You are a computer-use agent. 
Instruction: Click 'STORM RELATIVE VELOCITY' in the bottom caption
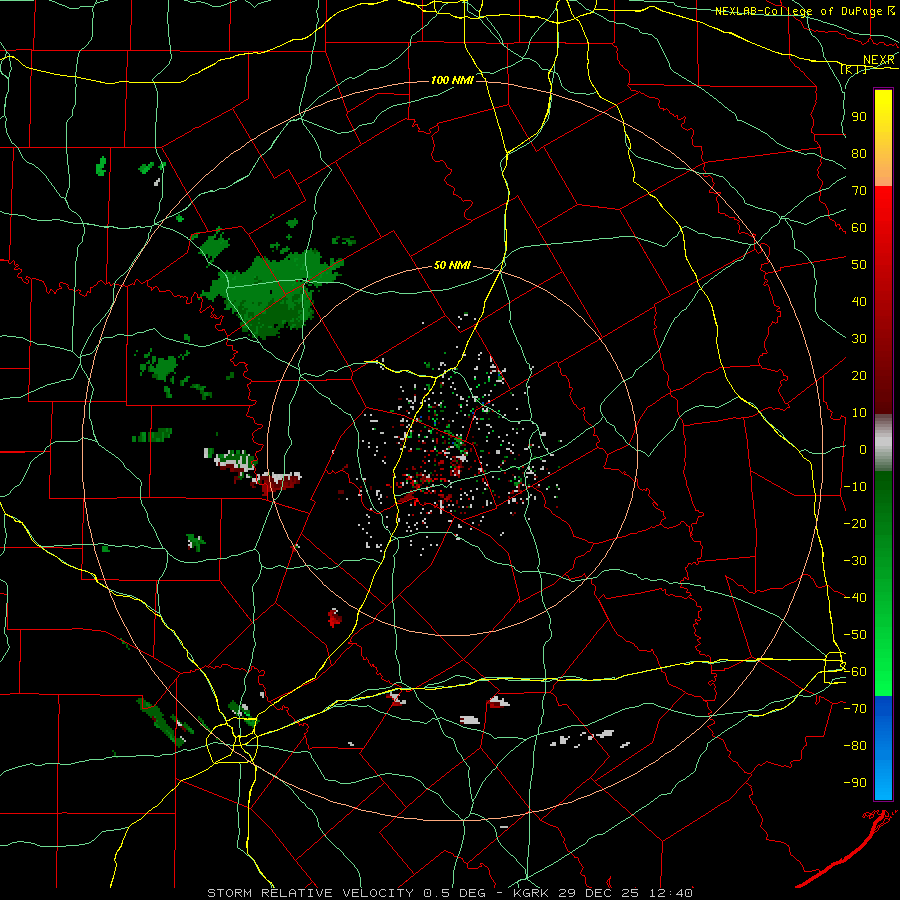point(310,893)
